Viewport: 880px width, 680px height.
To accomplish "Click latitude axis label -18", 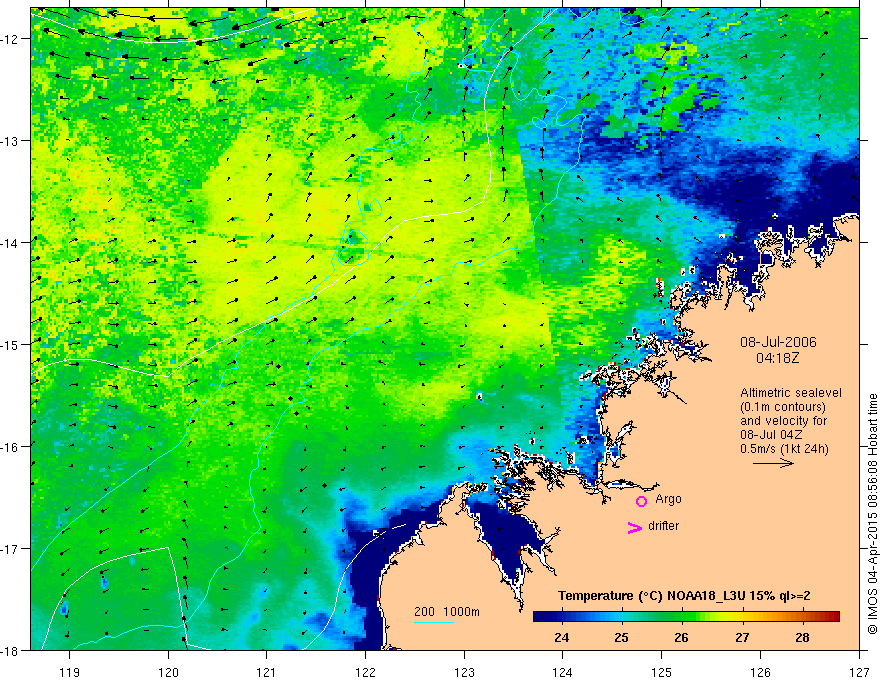I will pyautogui.click(x=11, y=651).
